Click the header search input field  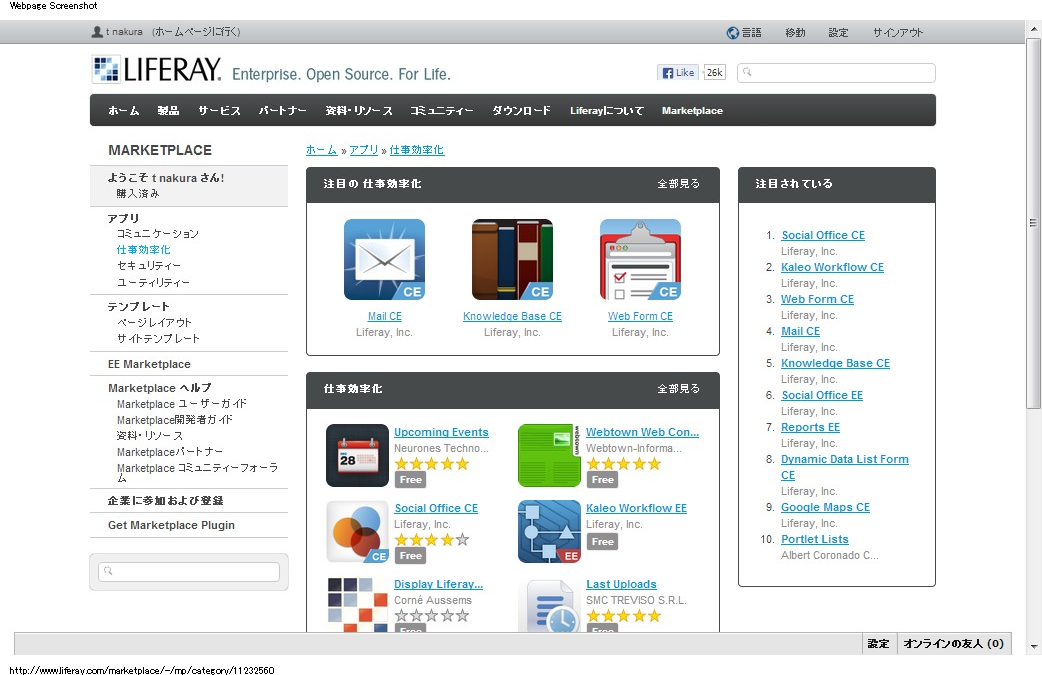click(836, 72)
